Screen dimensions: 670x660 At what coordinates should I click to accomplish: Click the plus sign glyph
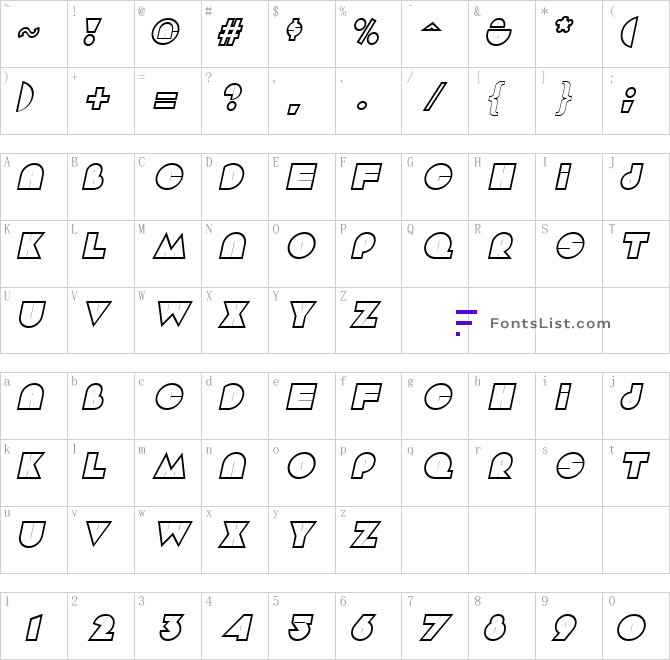(x=98, y=99)
